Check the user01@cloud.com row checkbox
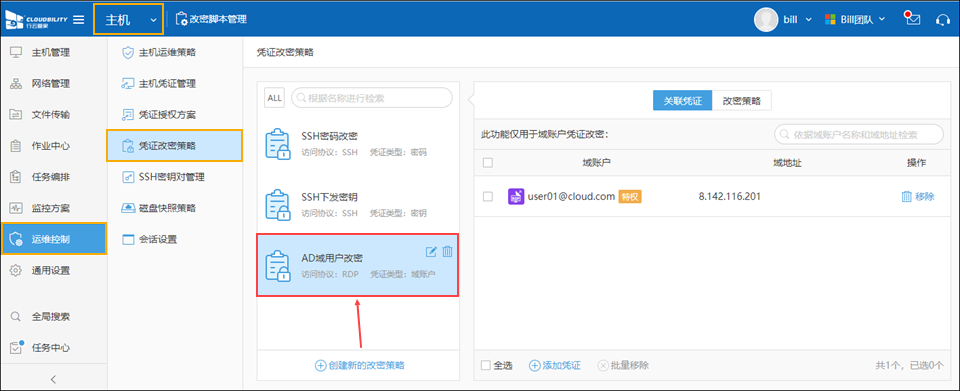The image size is (960, 391). pos(488,196)
